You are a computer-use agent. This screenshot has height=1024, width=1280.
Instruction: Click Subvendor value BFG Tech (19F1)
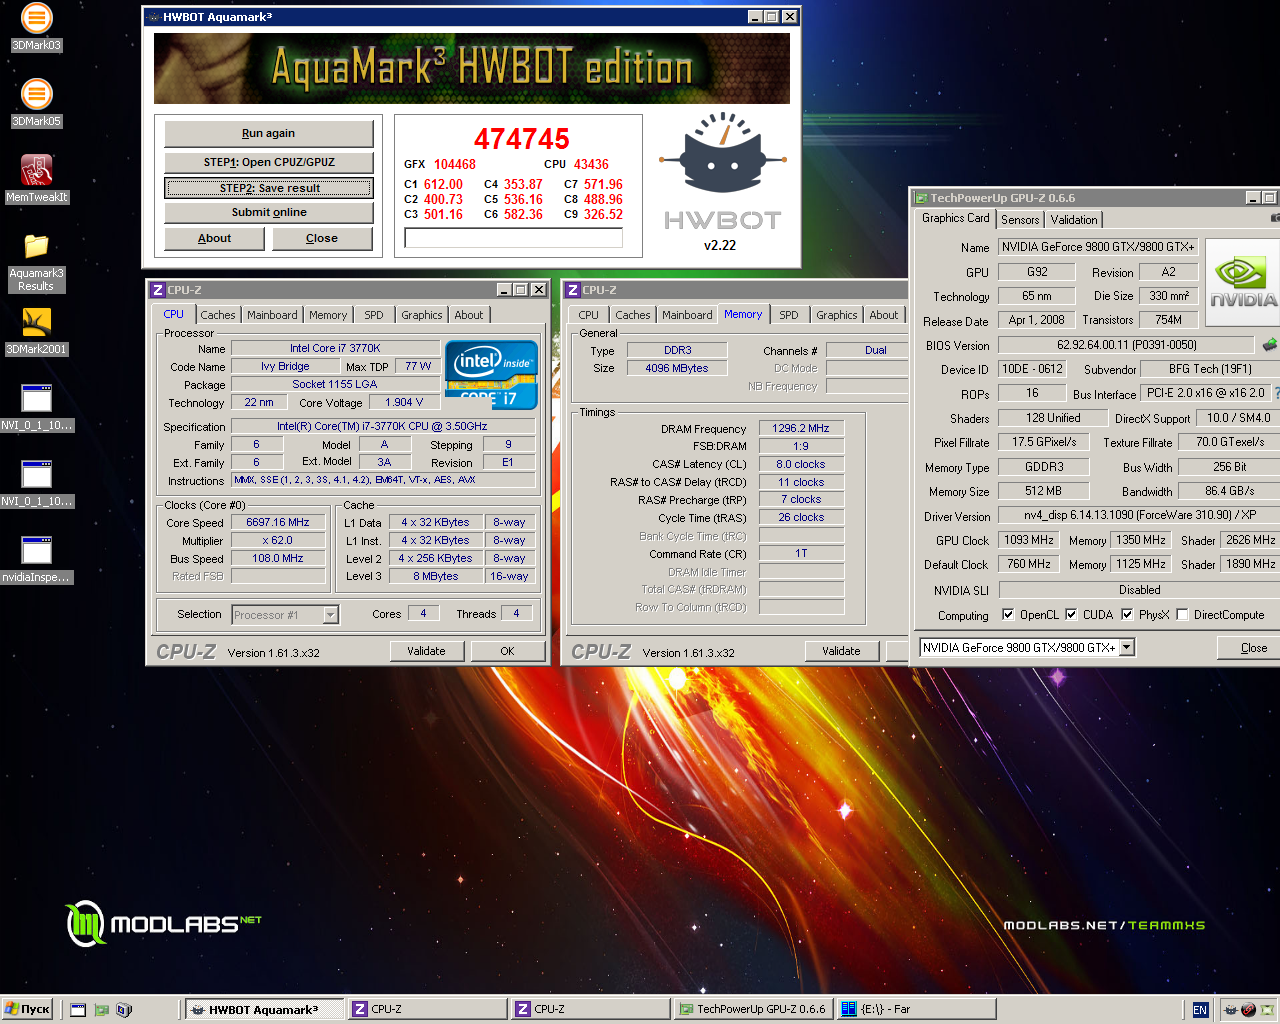tap(1210, 369)
